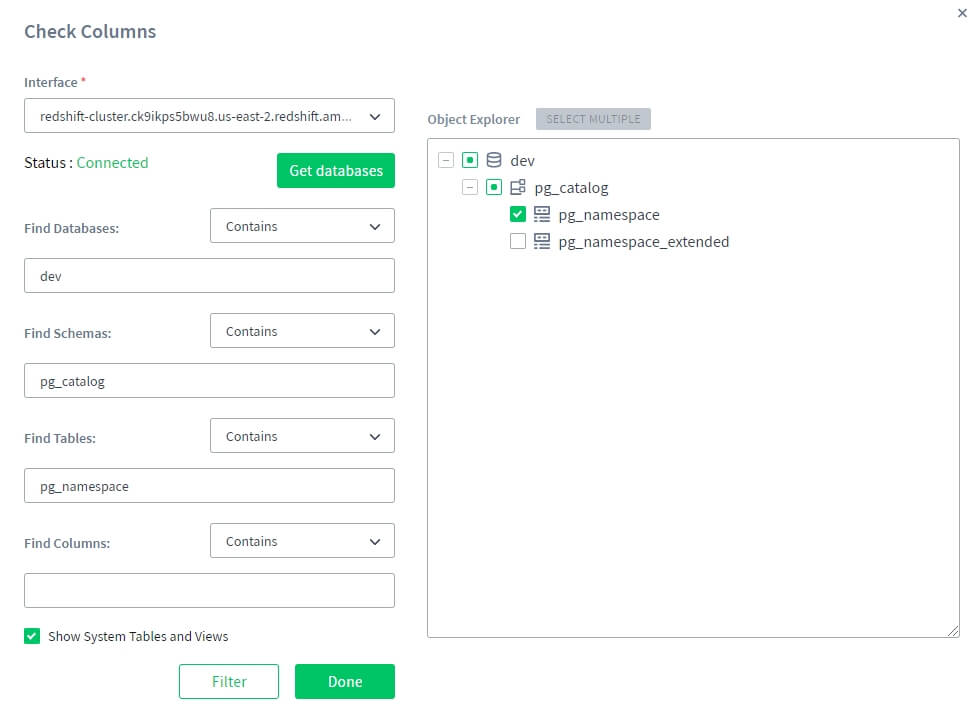This screenshot has width=978, height=720.
Task: Open the Interface redshift-cluster dropdown
Action: click(x=209, y=116)
